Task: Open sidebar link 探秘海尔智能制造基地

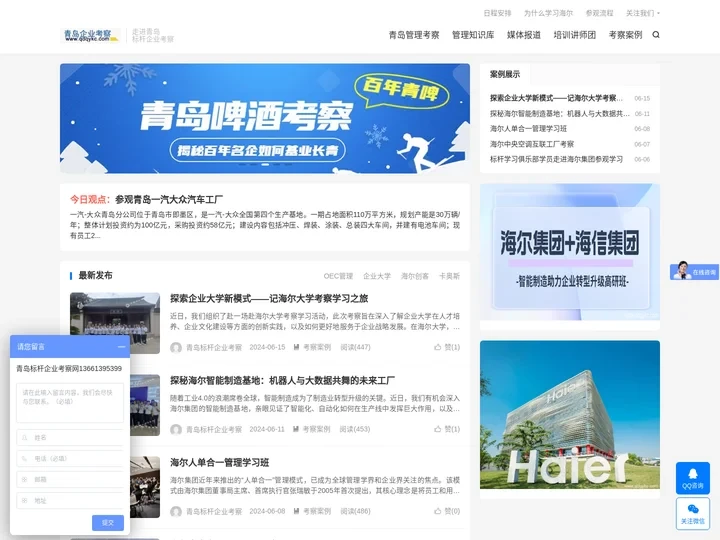Action: pyautogui.click(x=559, y=113)
